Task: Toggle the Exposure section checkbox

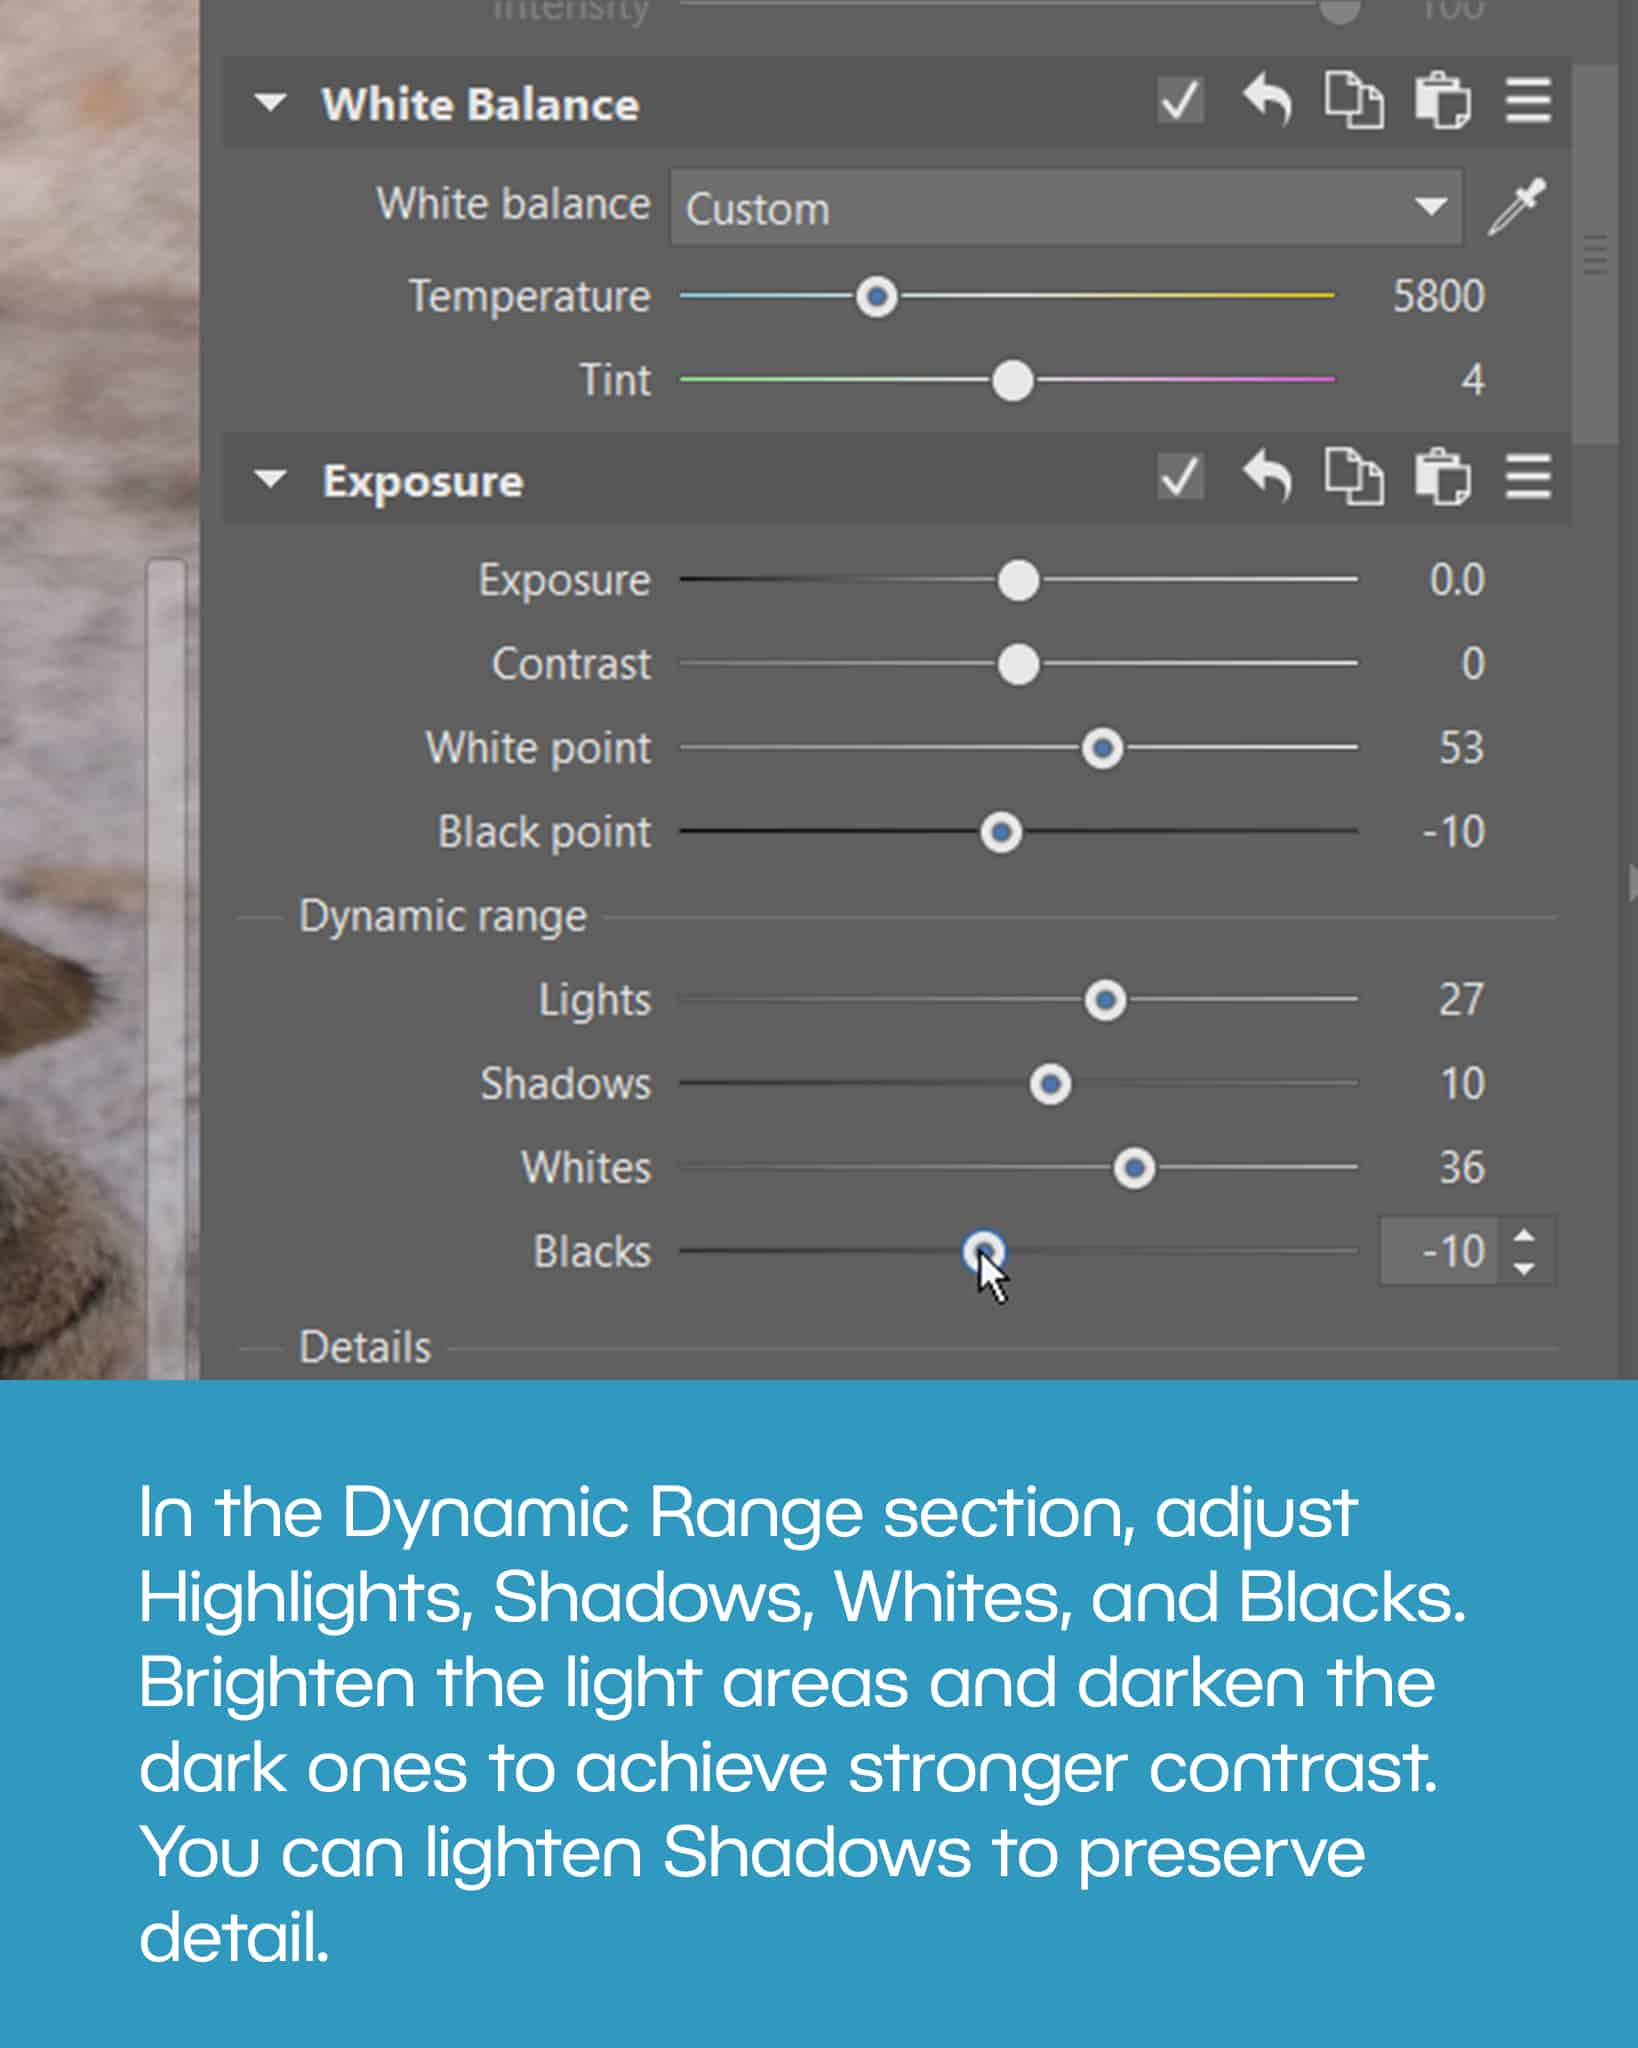Action: (1180, 476)
